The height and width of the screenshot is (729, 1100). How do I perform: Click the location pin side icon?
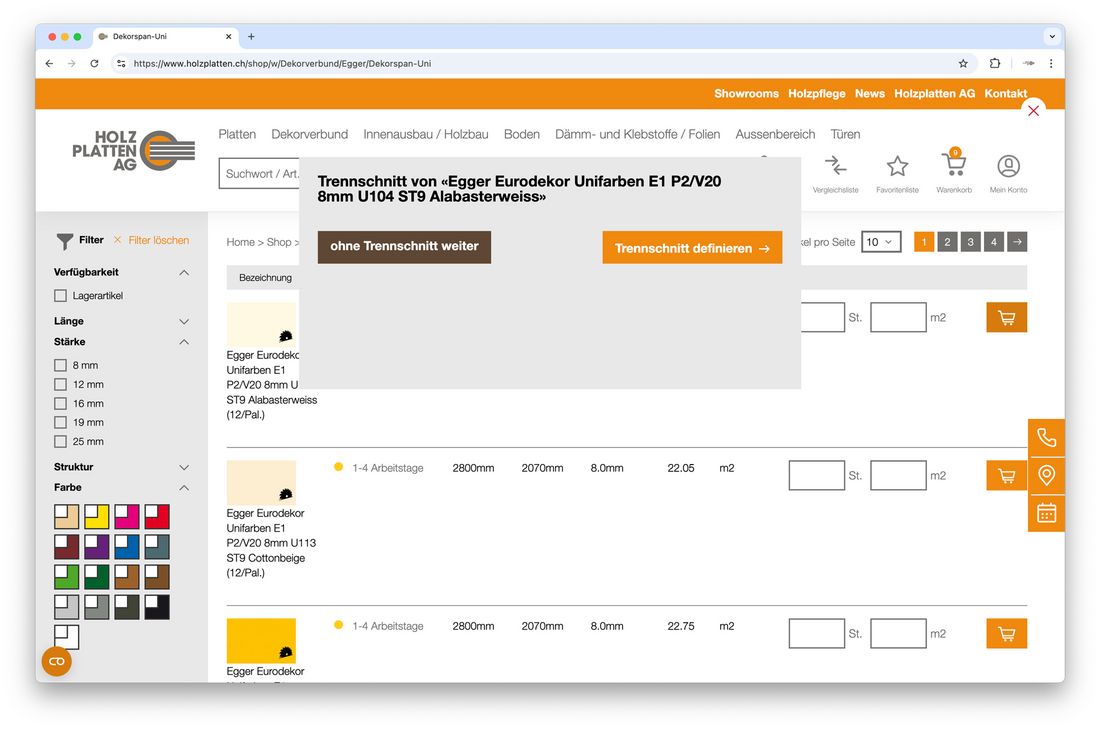click(1046, 475)
